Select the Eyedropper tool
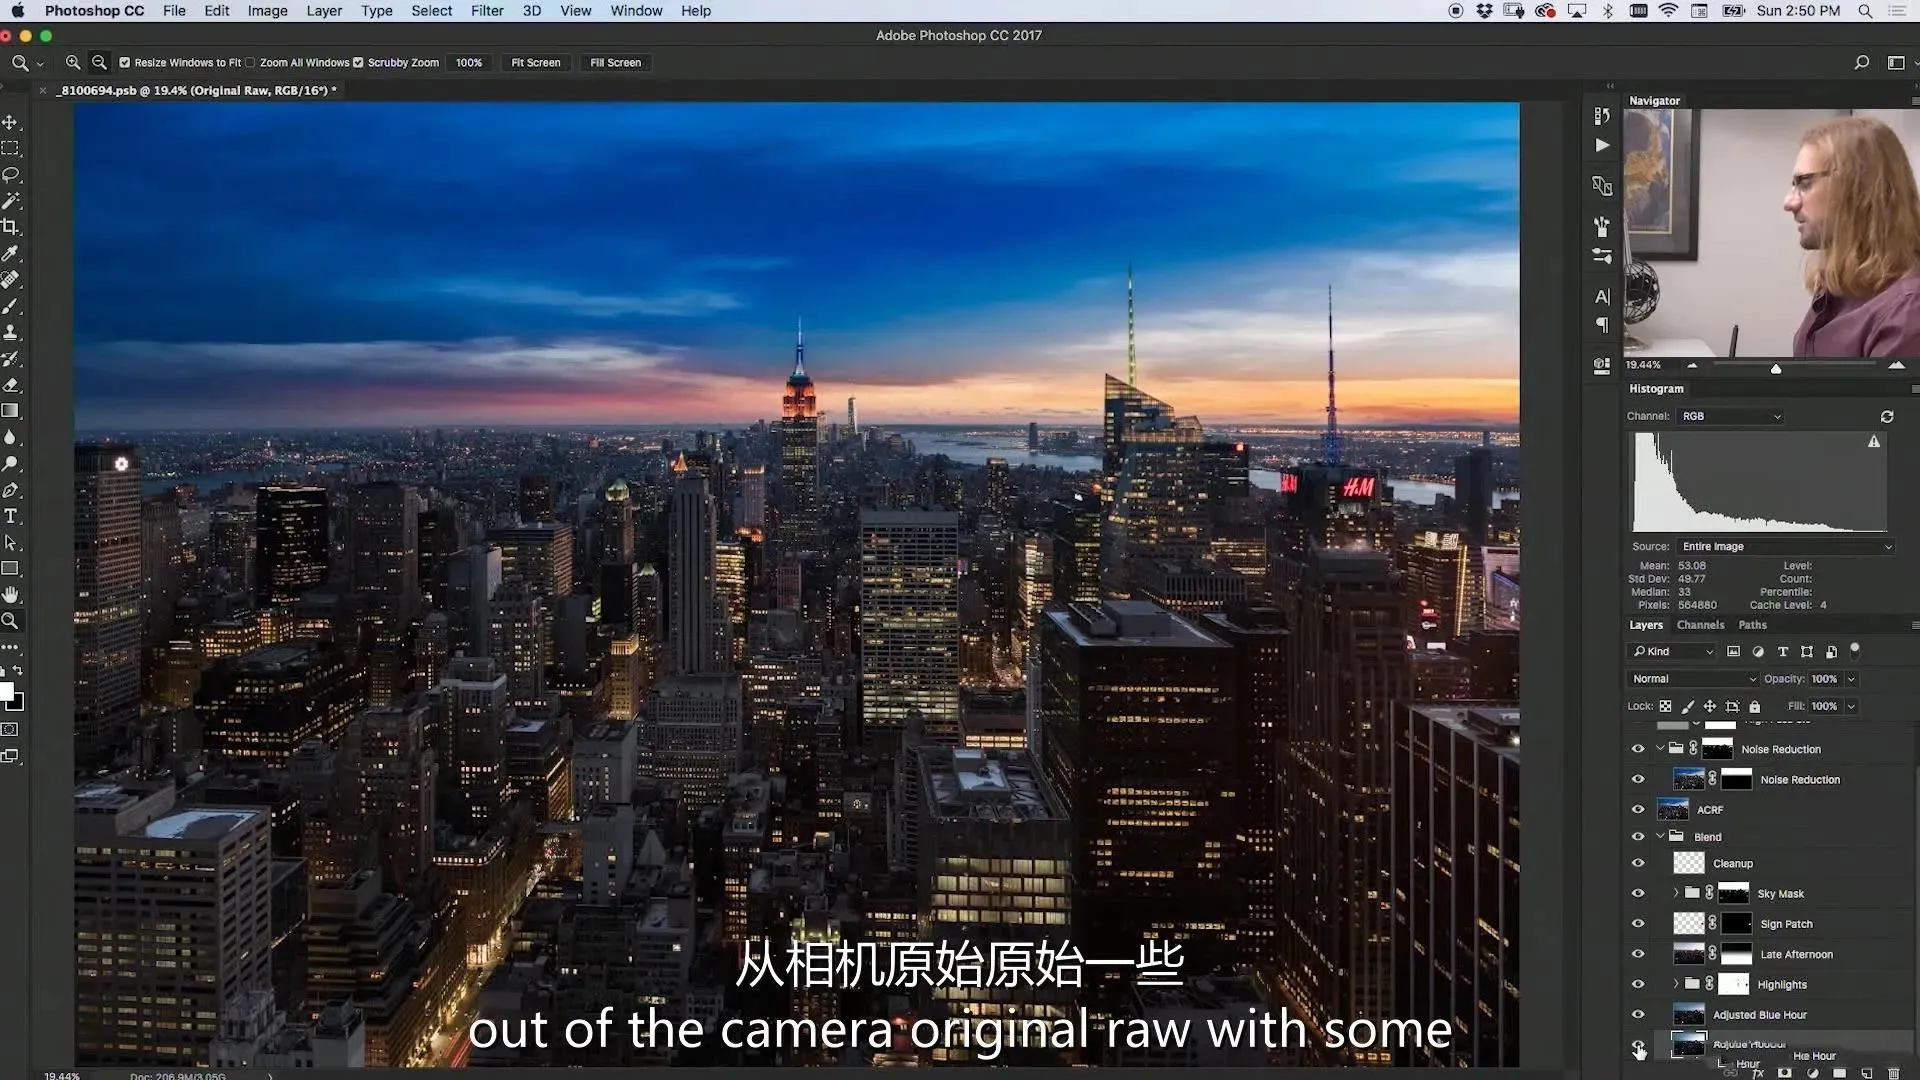 10,254
